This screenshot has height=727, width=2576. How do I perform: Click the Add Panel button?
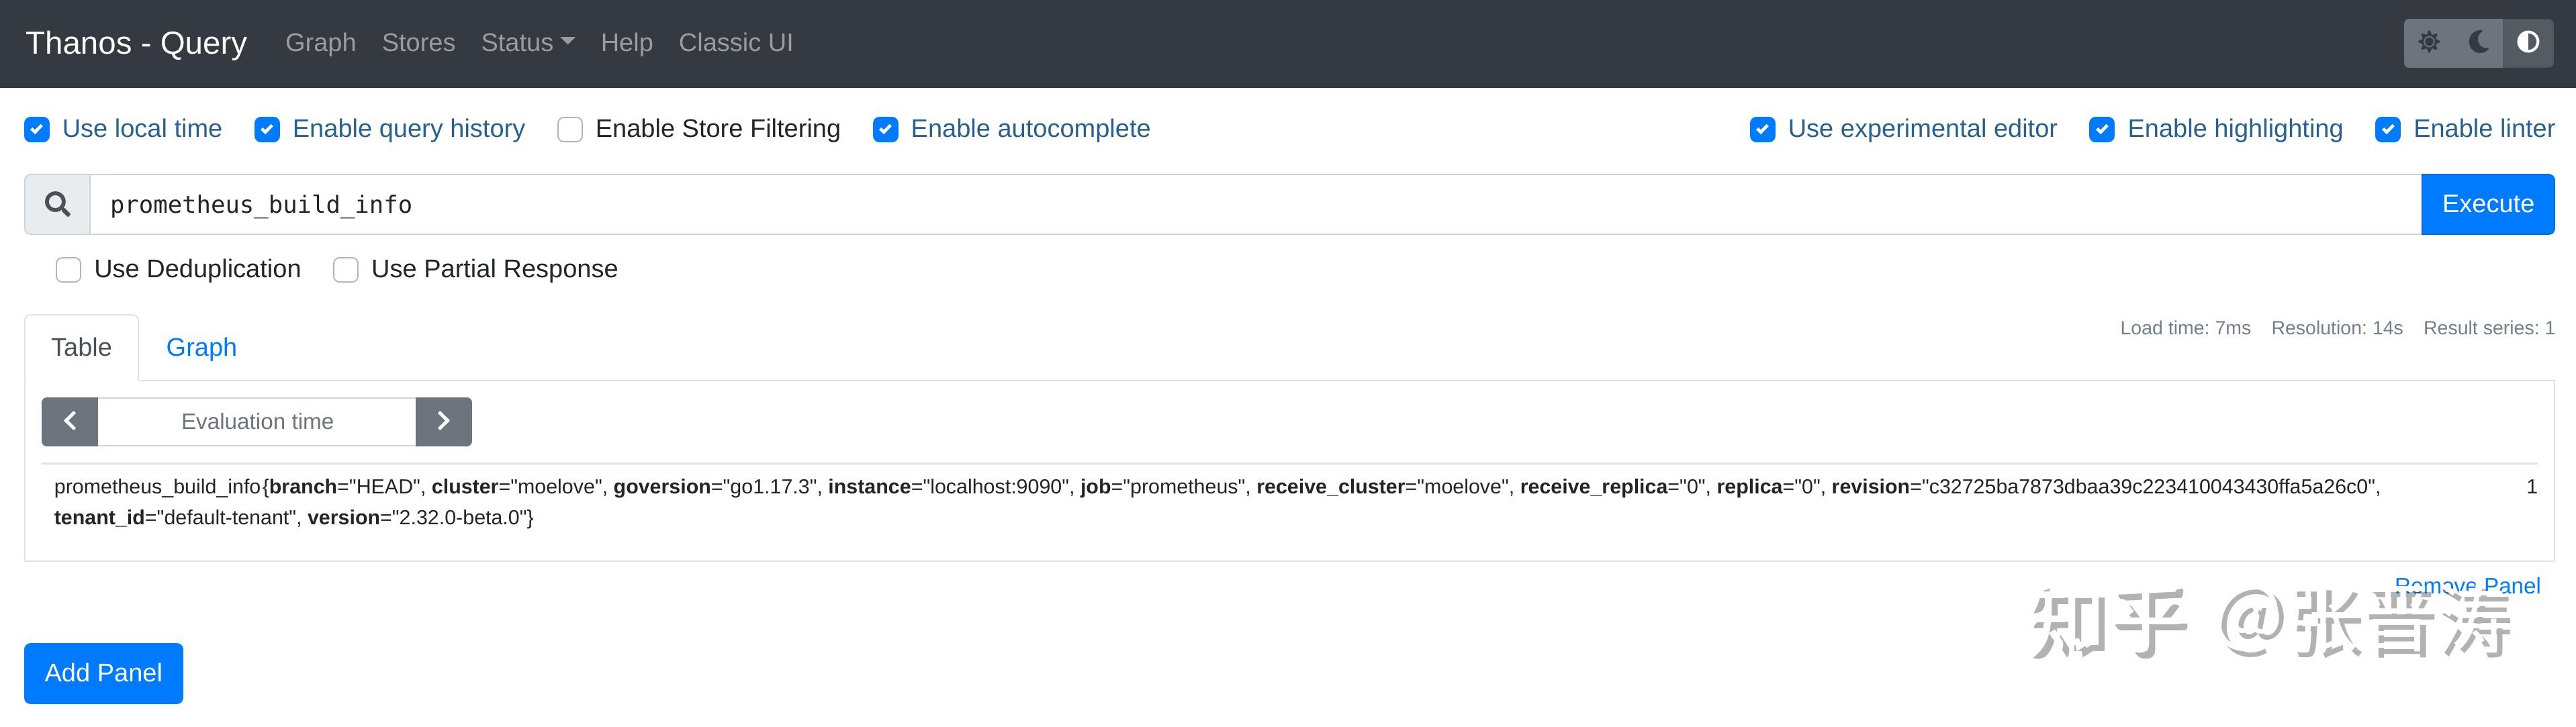[103, 673]
